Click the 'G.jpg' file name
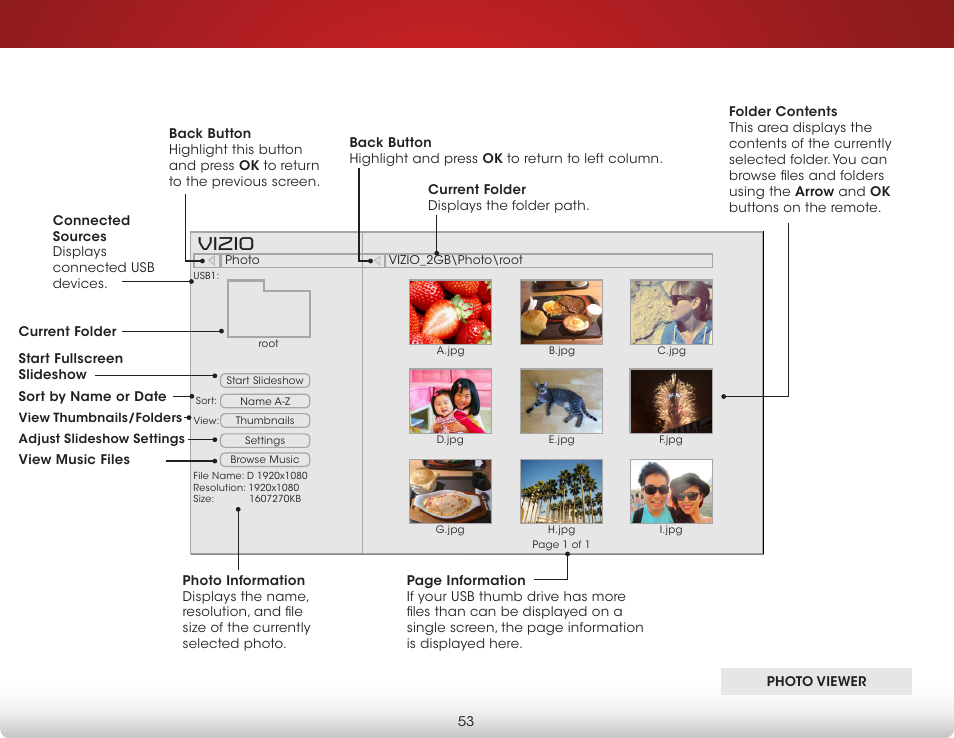Image resolution: width=954 pixels, height=738 pixels. [x=450, y=530]
